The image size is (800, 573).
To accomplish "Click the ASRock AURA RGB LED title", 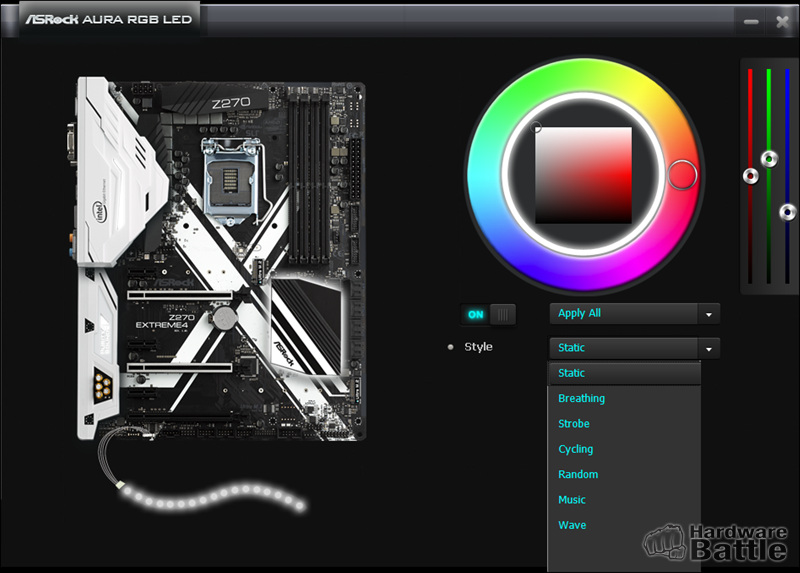I will coord(109,19).
